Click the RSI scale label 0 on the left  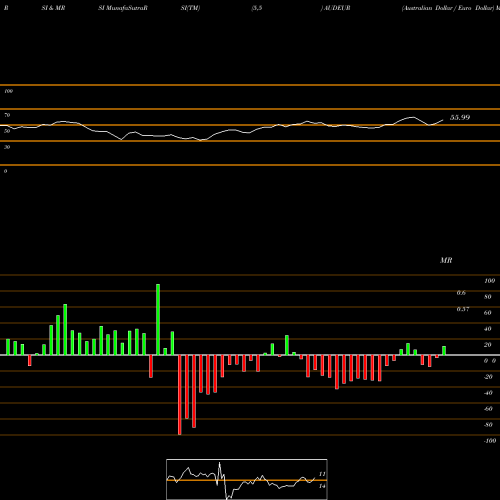coord(5,171)
